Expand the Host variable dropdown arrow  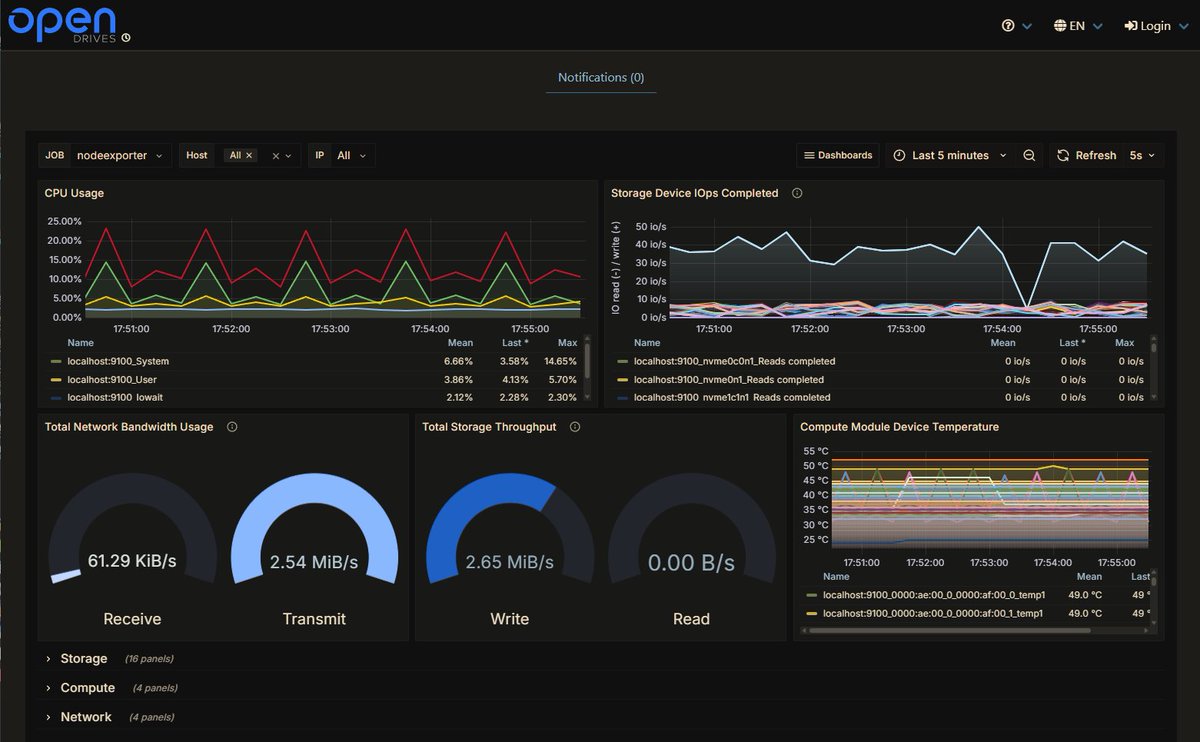[289, 156]
